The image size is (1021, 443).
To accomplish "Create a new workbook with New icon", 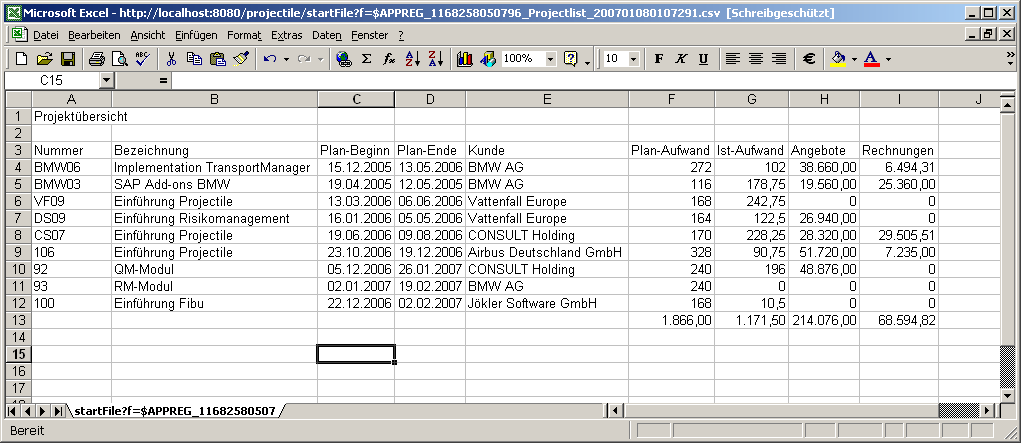I will point(21,59).
